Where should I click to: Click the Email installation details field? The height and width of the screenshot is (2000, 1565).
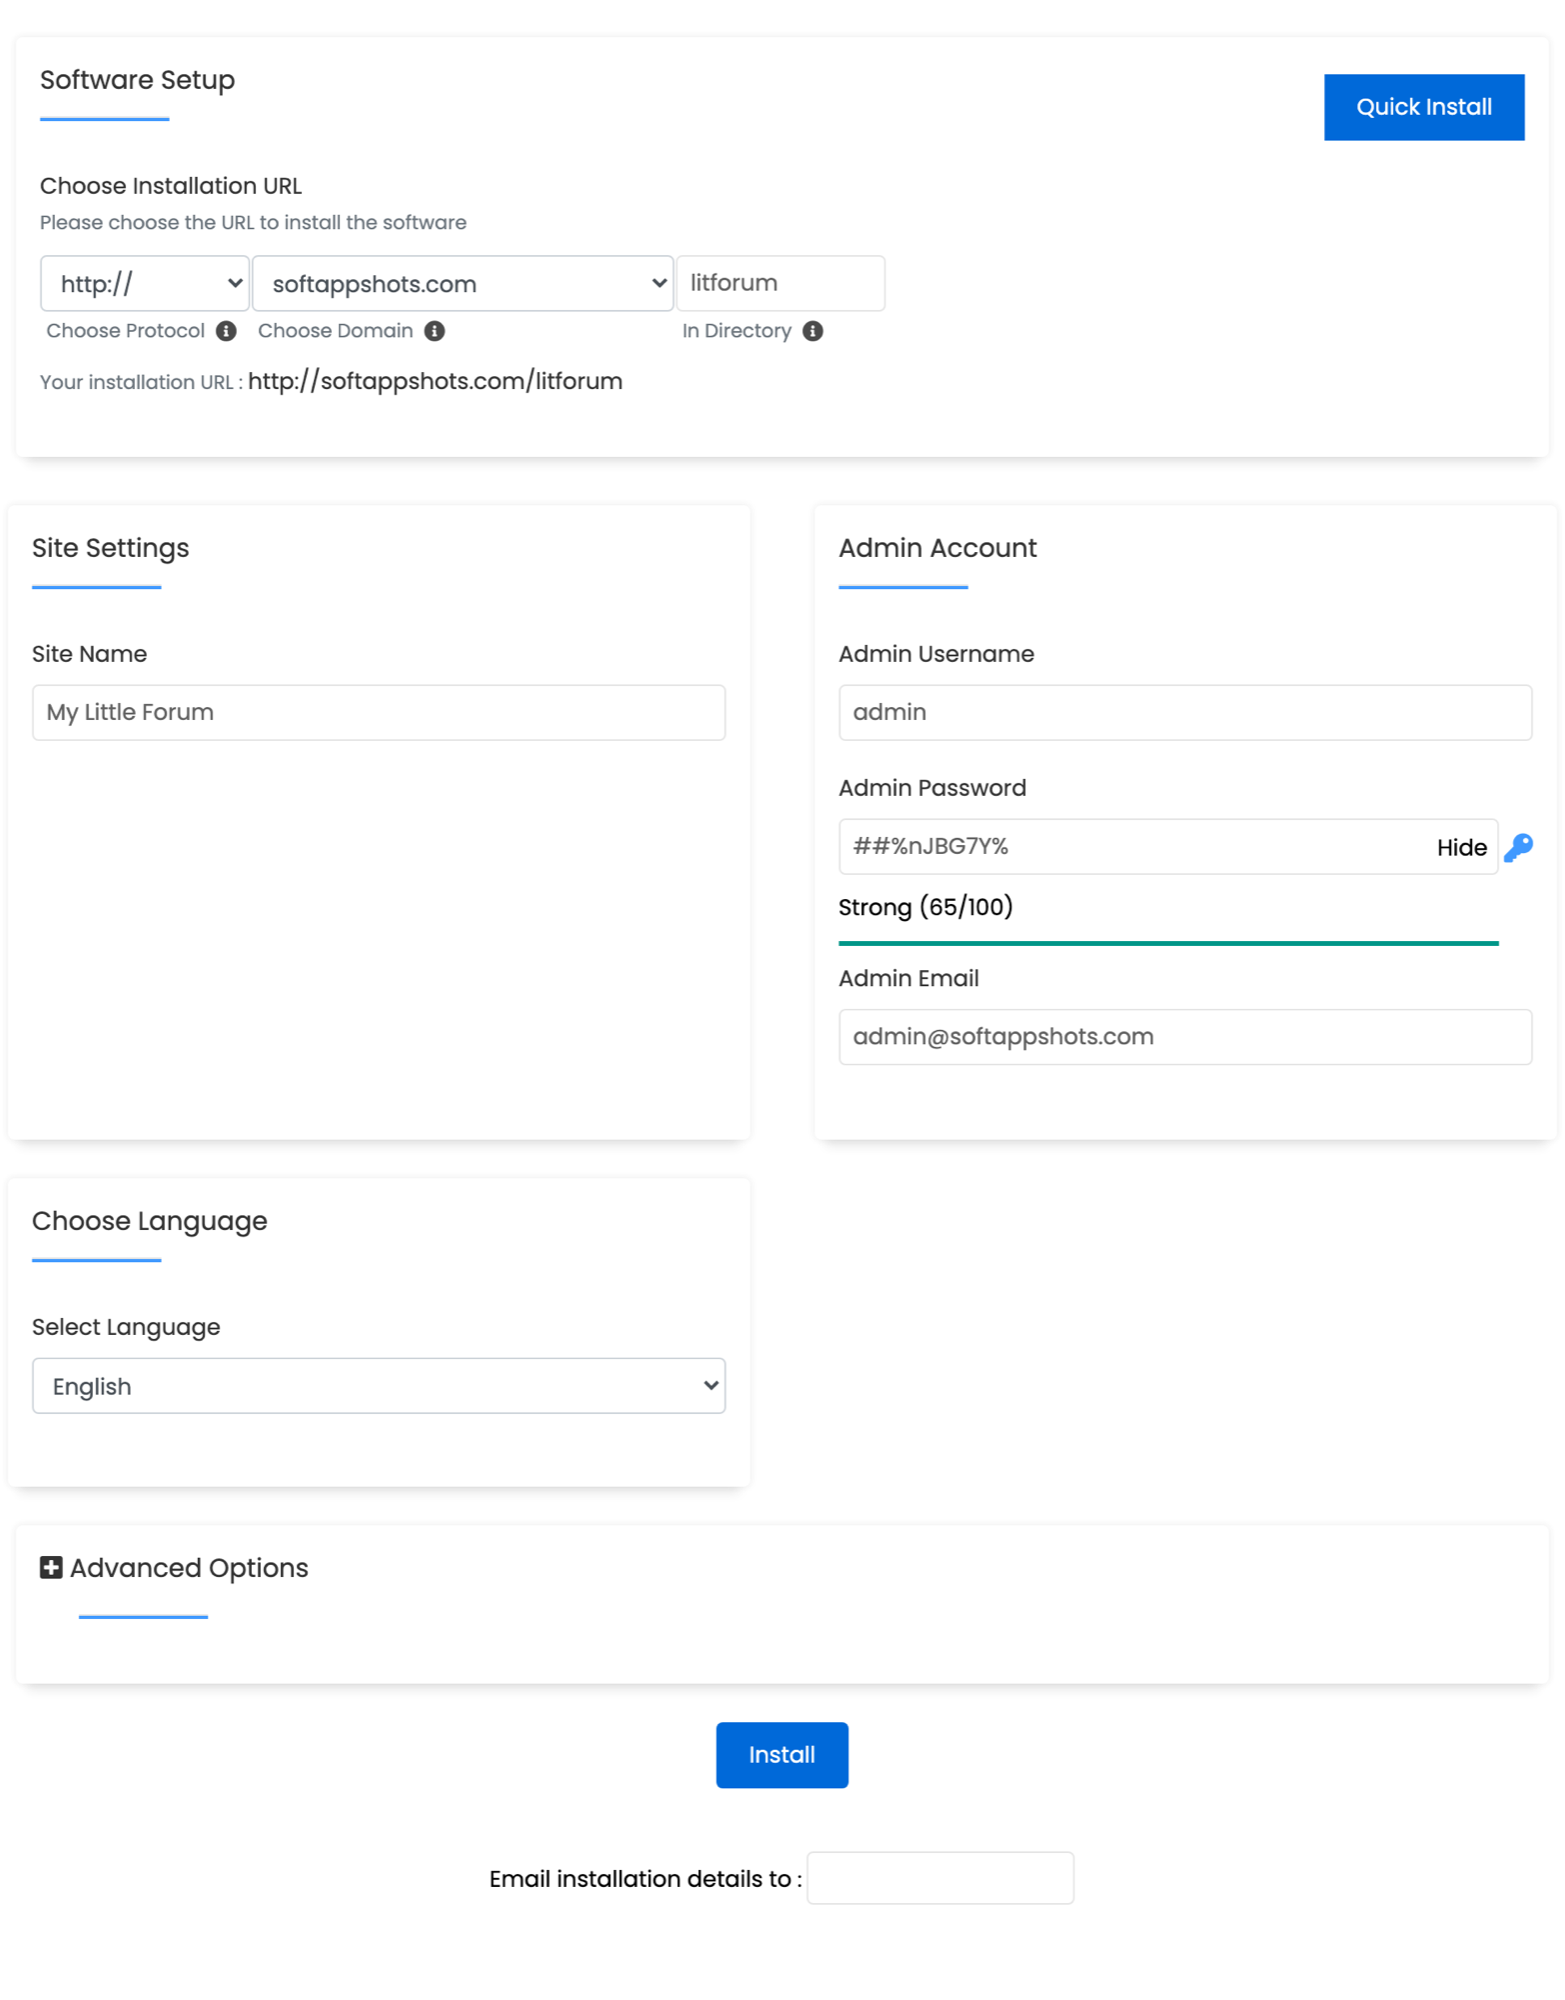tap(939, 1877)
